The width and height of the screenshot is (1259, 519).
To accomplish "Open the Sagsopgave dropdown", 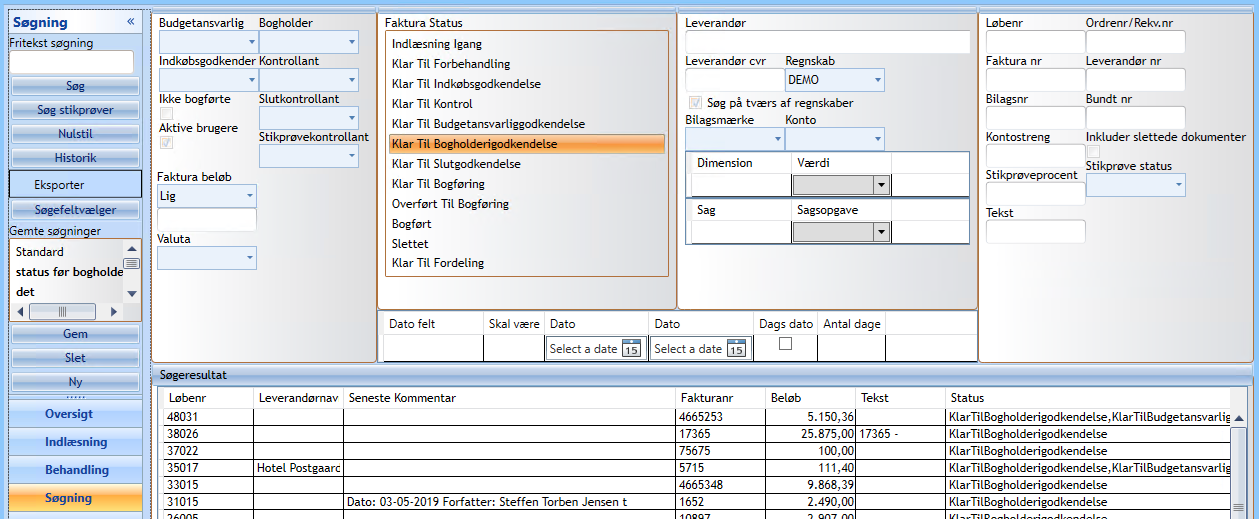I will [x=840, y=231].
